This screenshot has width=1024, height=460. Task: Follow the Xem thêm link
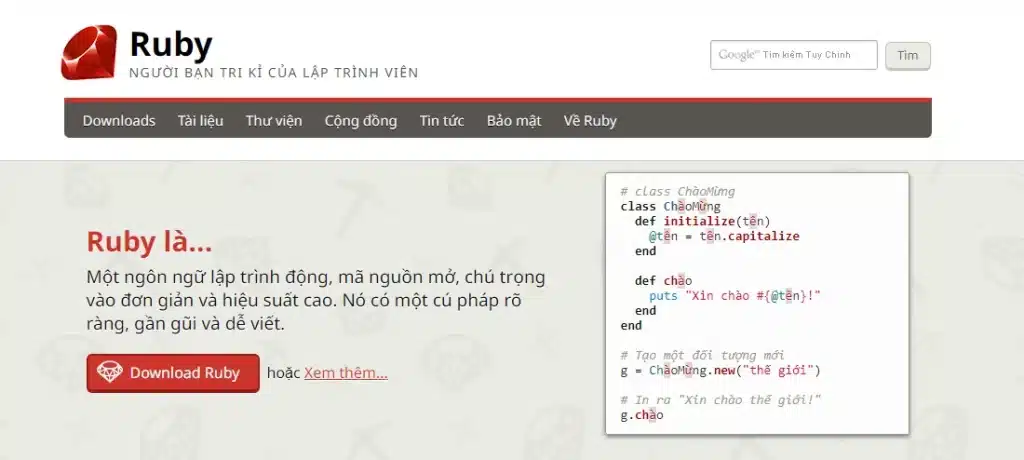346,373
